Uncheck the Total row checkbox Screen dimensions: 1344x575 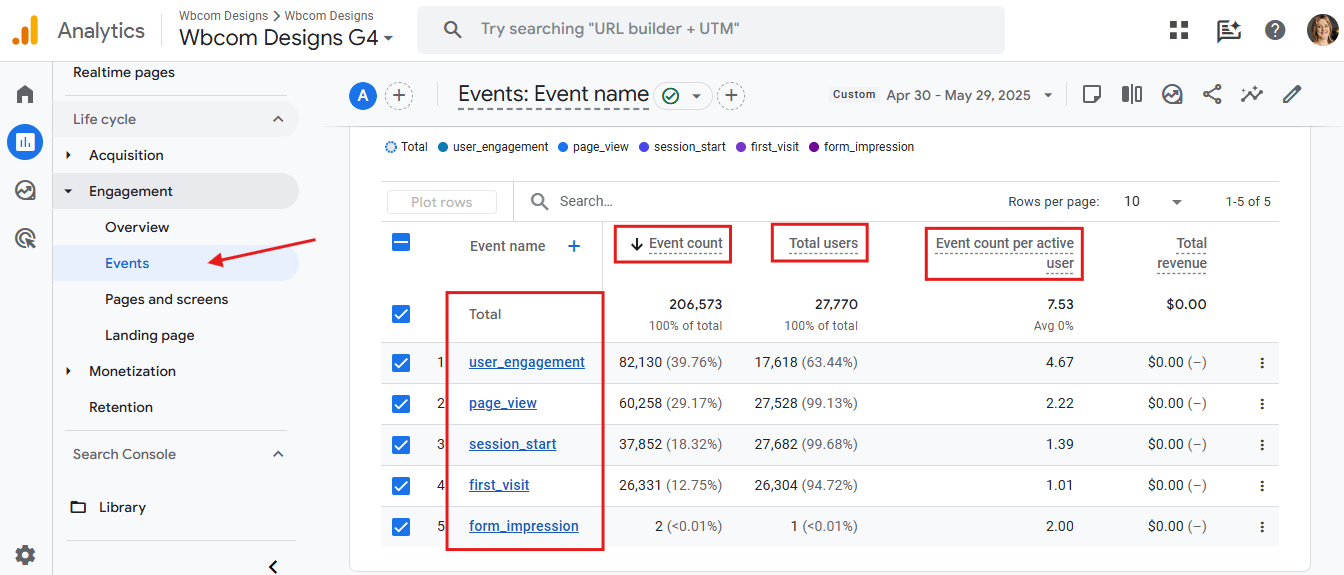click(x=401, y=314)
